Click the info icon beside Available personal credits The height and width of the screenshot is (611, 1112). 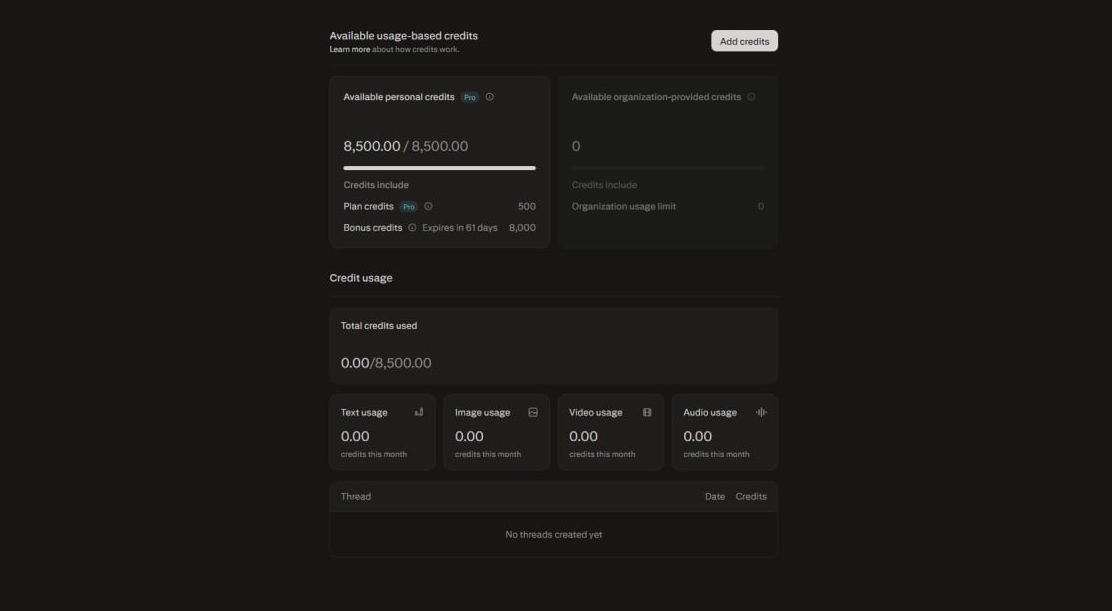pyautogui.click(x=489, y=97)
